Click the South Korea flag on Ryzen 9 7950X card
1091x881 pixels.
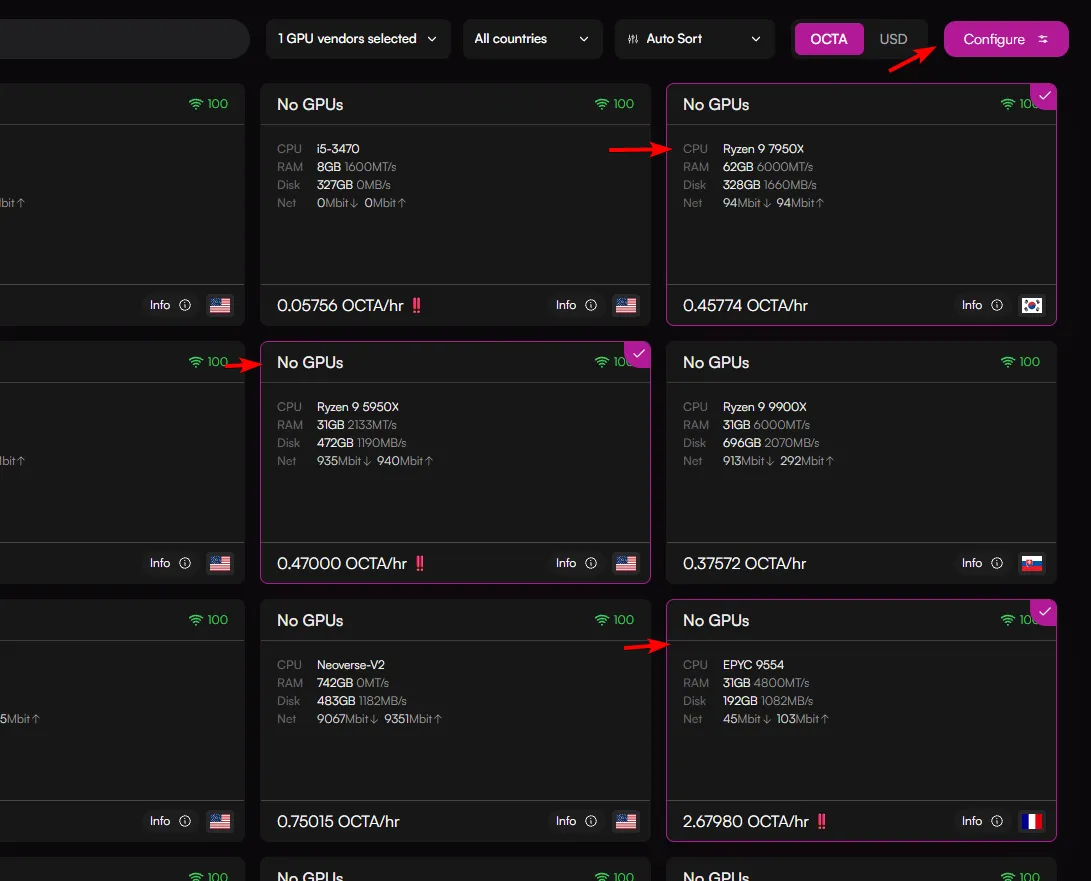pos(1031,305)
